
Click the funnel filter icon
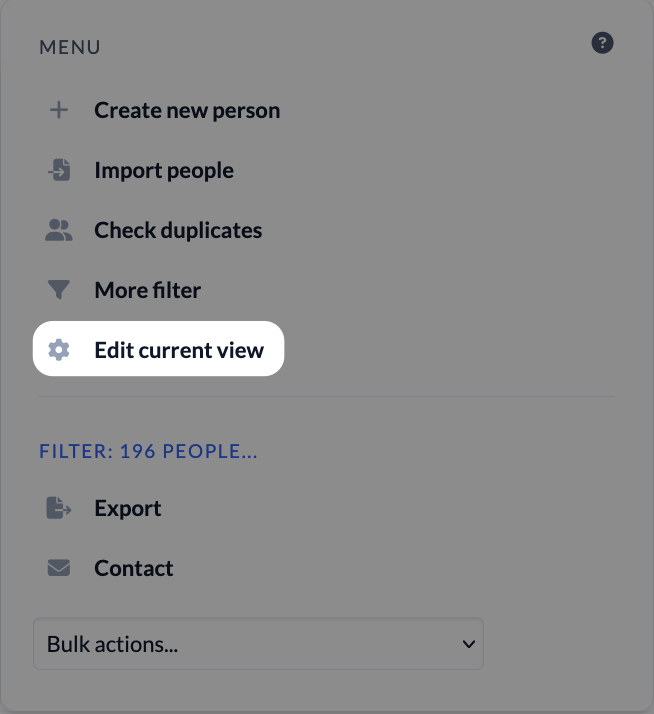tap(59, 290)
